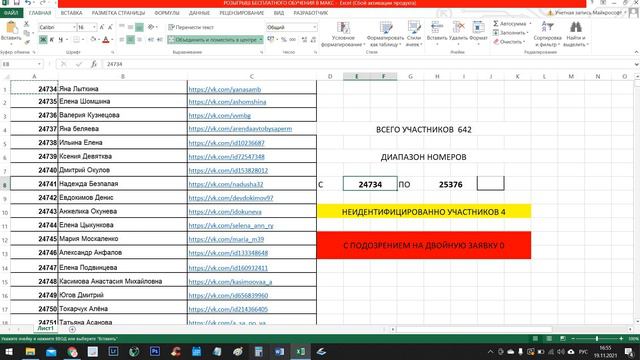Click the Paste (Вставить) clipboard icon
Screen dimensions: 640x360
tap(11, 28)
